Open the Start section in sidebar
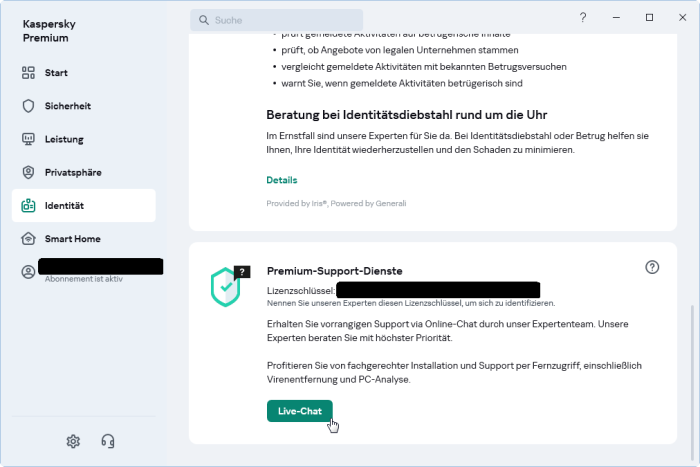The width and height of the screenshot is (700, 467). pos(83,73)
